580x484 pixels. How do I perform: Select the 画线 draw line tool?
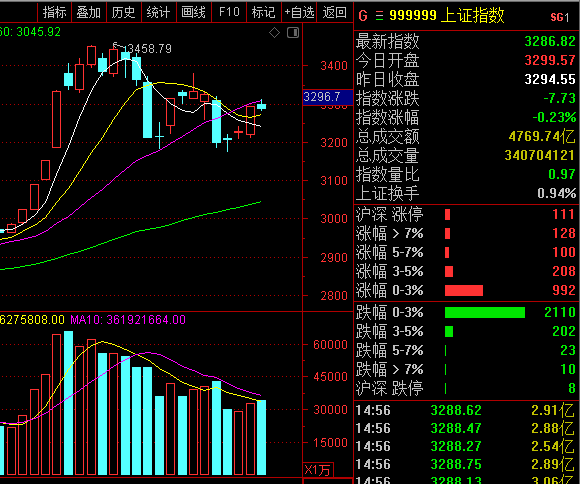pos(193,12)
